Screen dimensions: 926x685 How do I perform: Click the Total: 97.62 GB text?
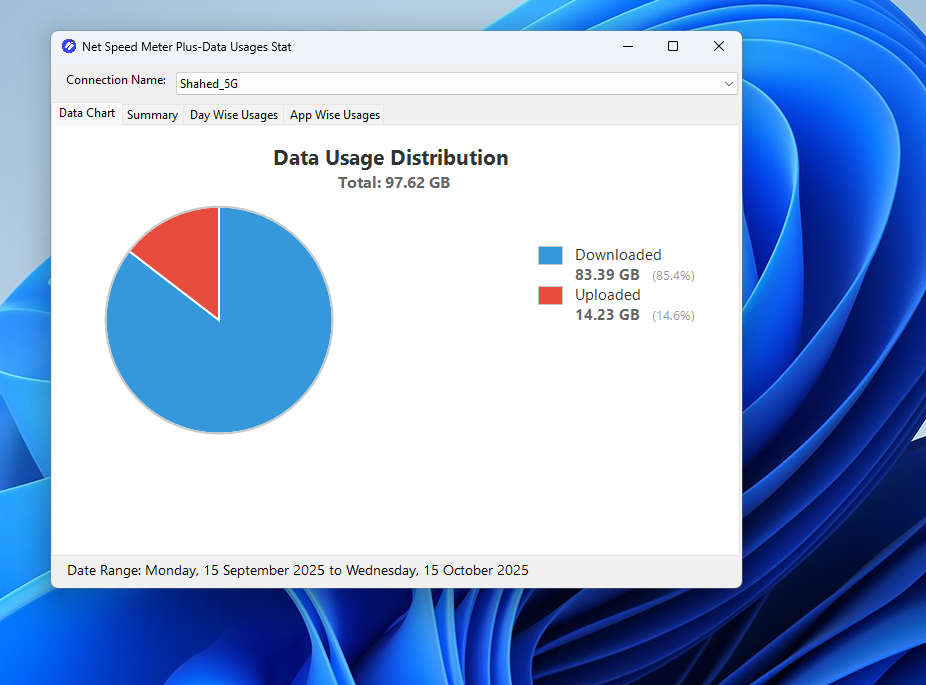pos(394,182)
